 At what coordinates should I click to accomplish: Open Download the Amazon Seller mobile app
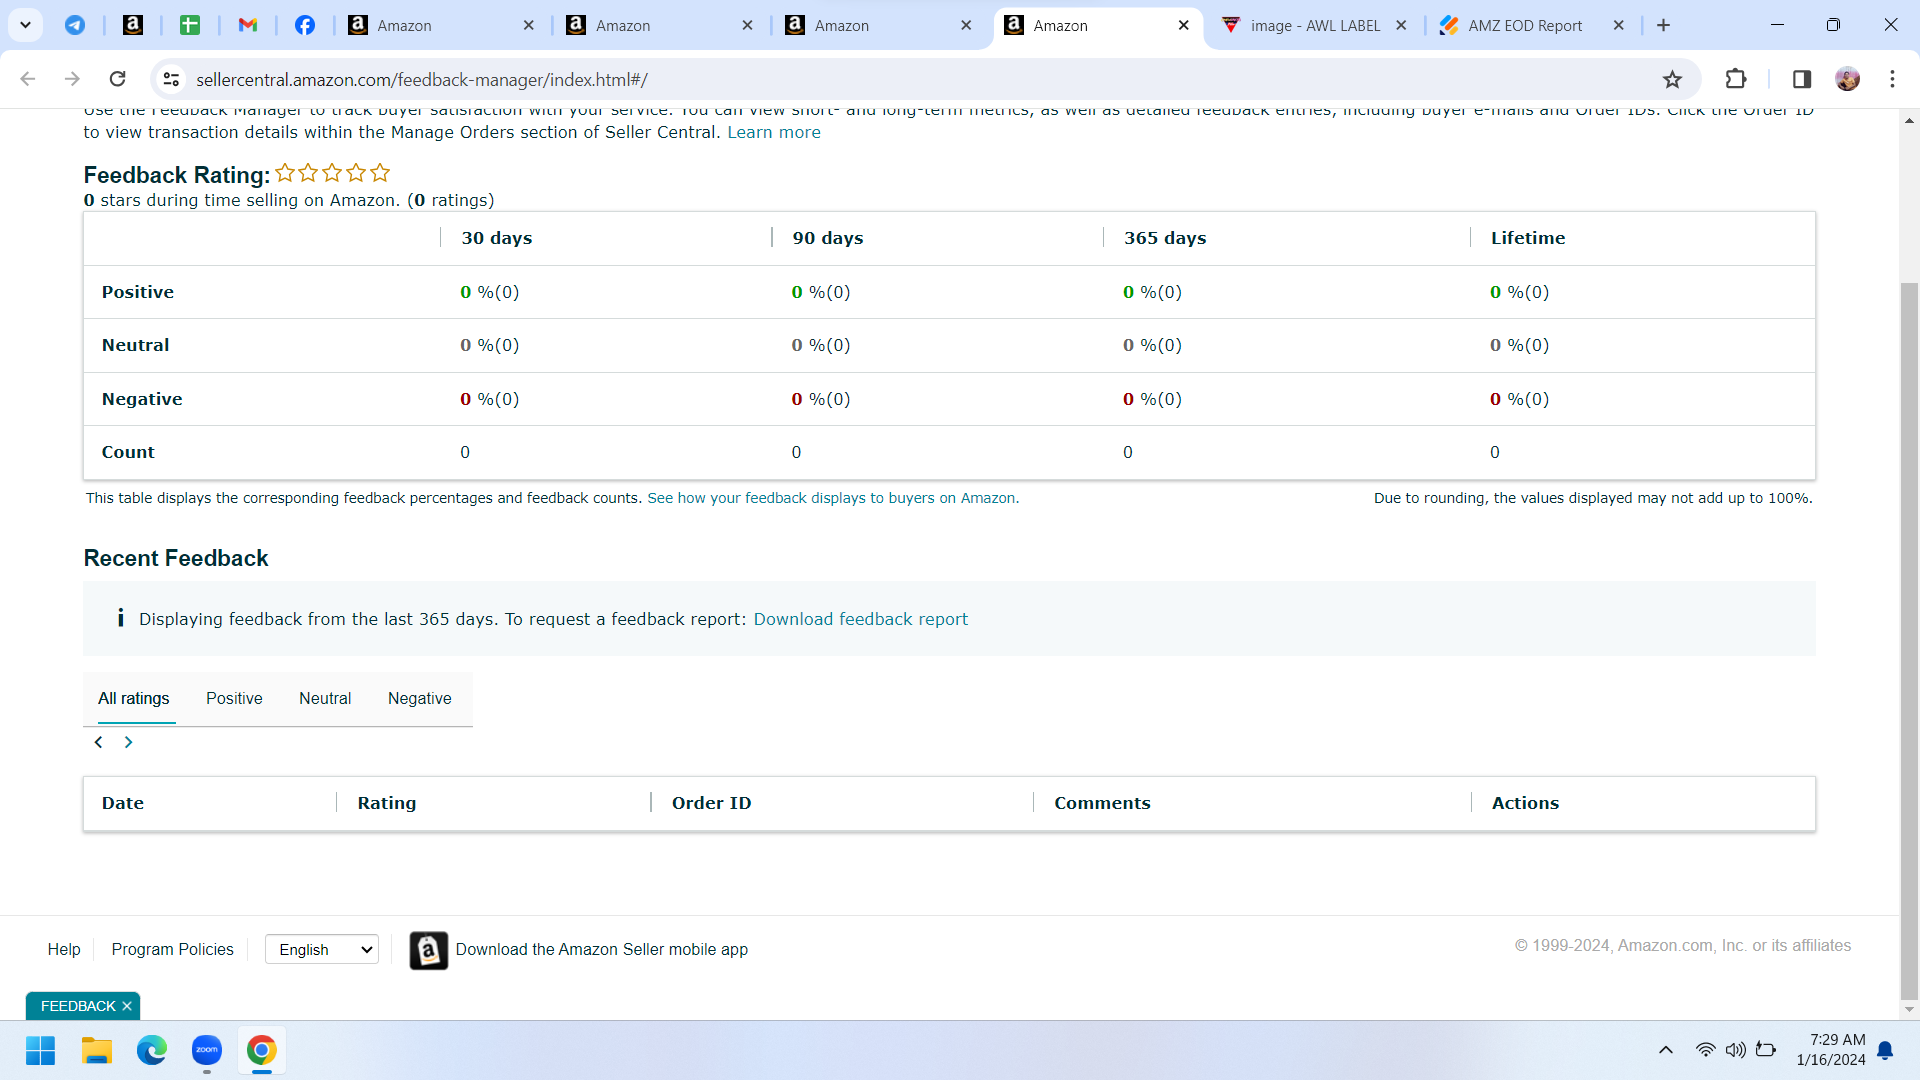pos(602,949)
